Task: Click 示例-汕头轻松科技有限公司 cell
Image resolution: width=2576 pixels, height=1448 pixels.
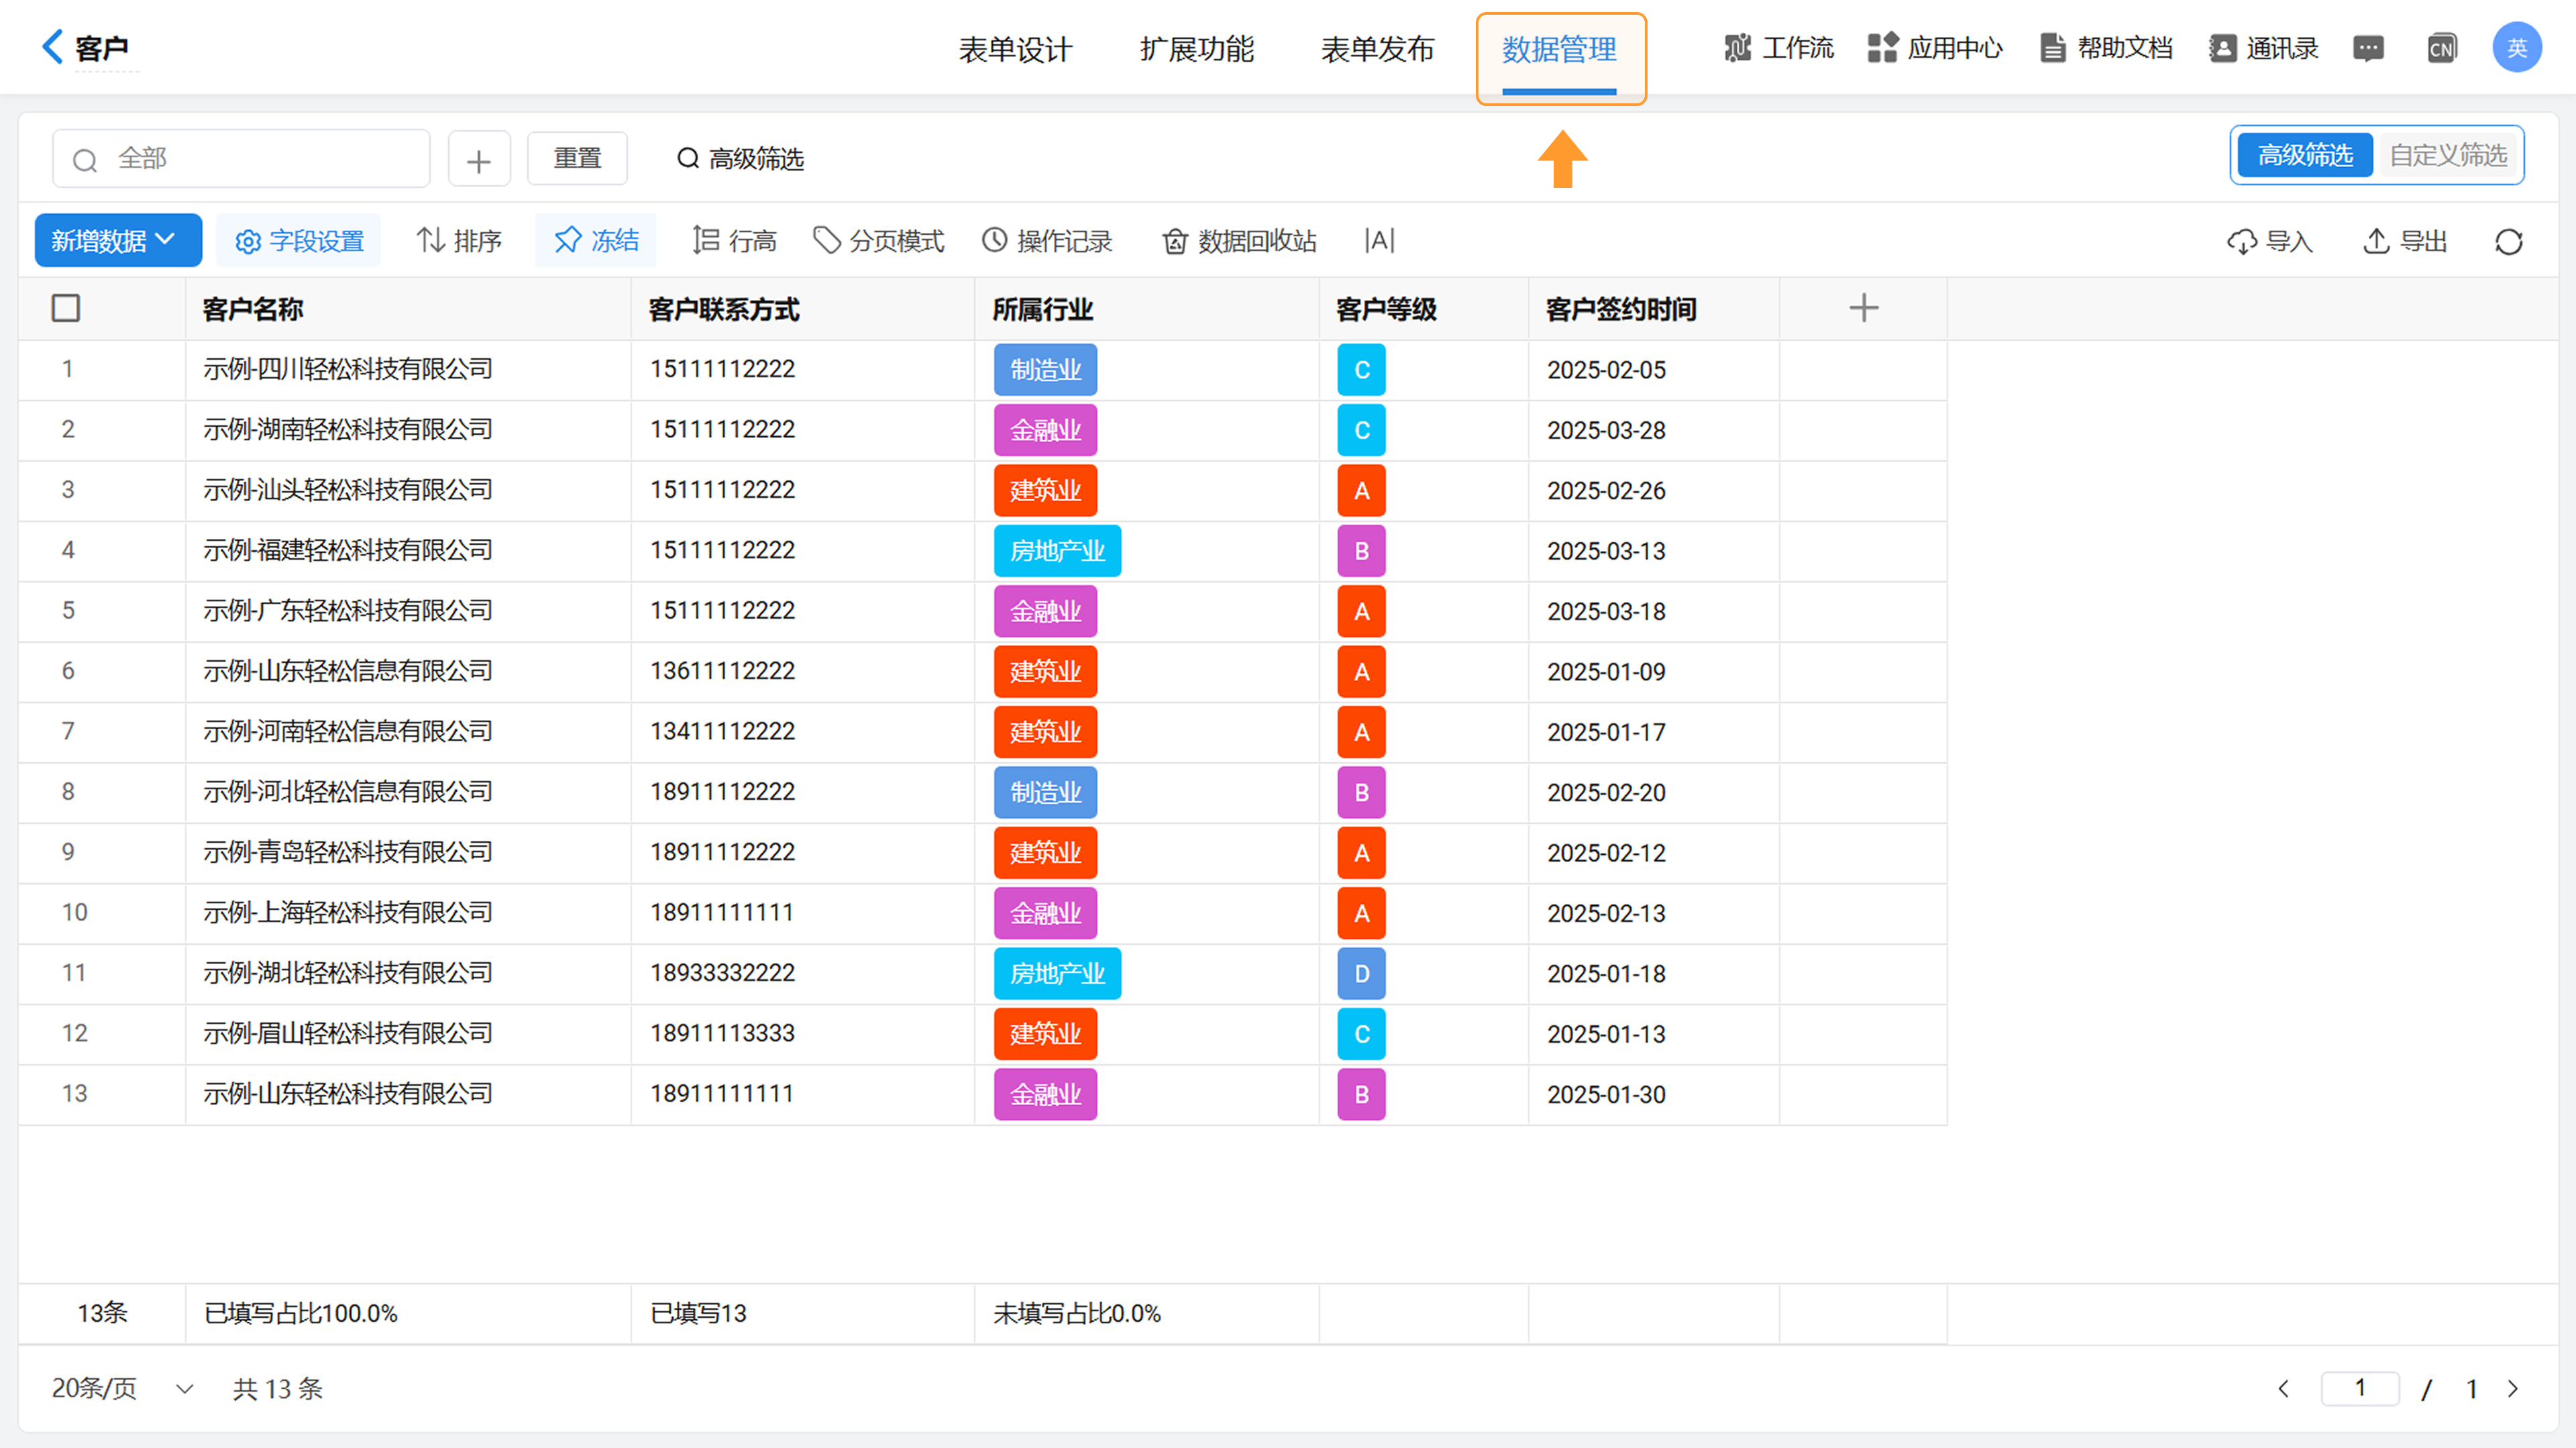Action: pyautogui.click(x=348, y=490)
